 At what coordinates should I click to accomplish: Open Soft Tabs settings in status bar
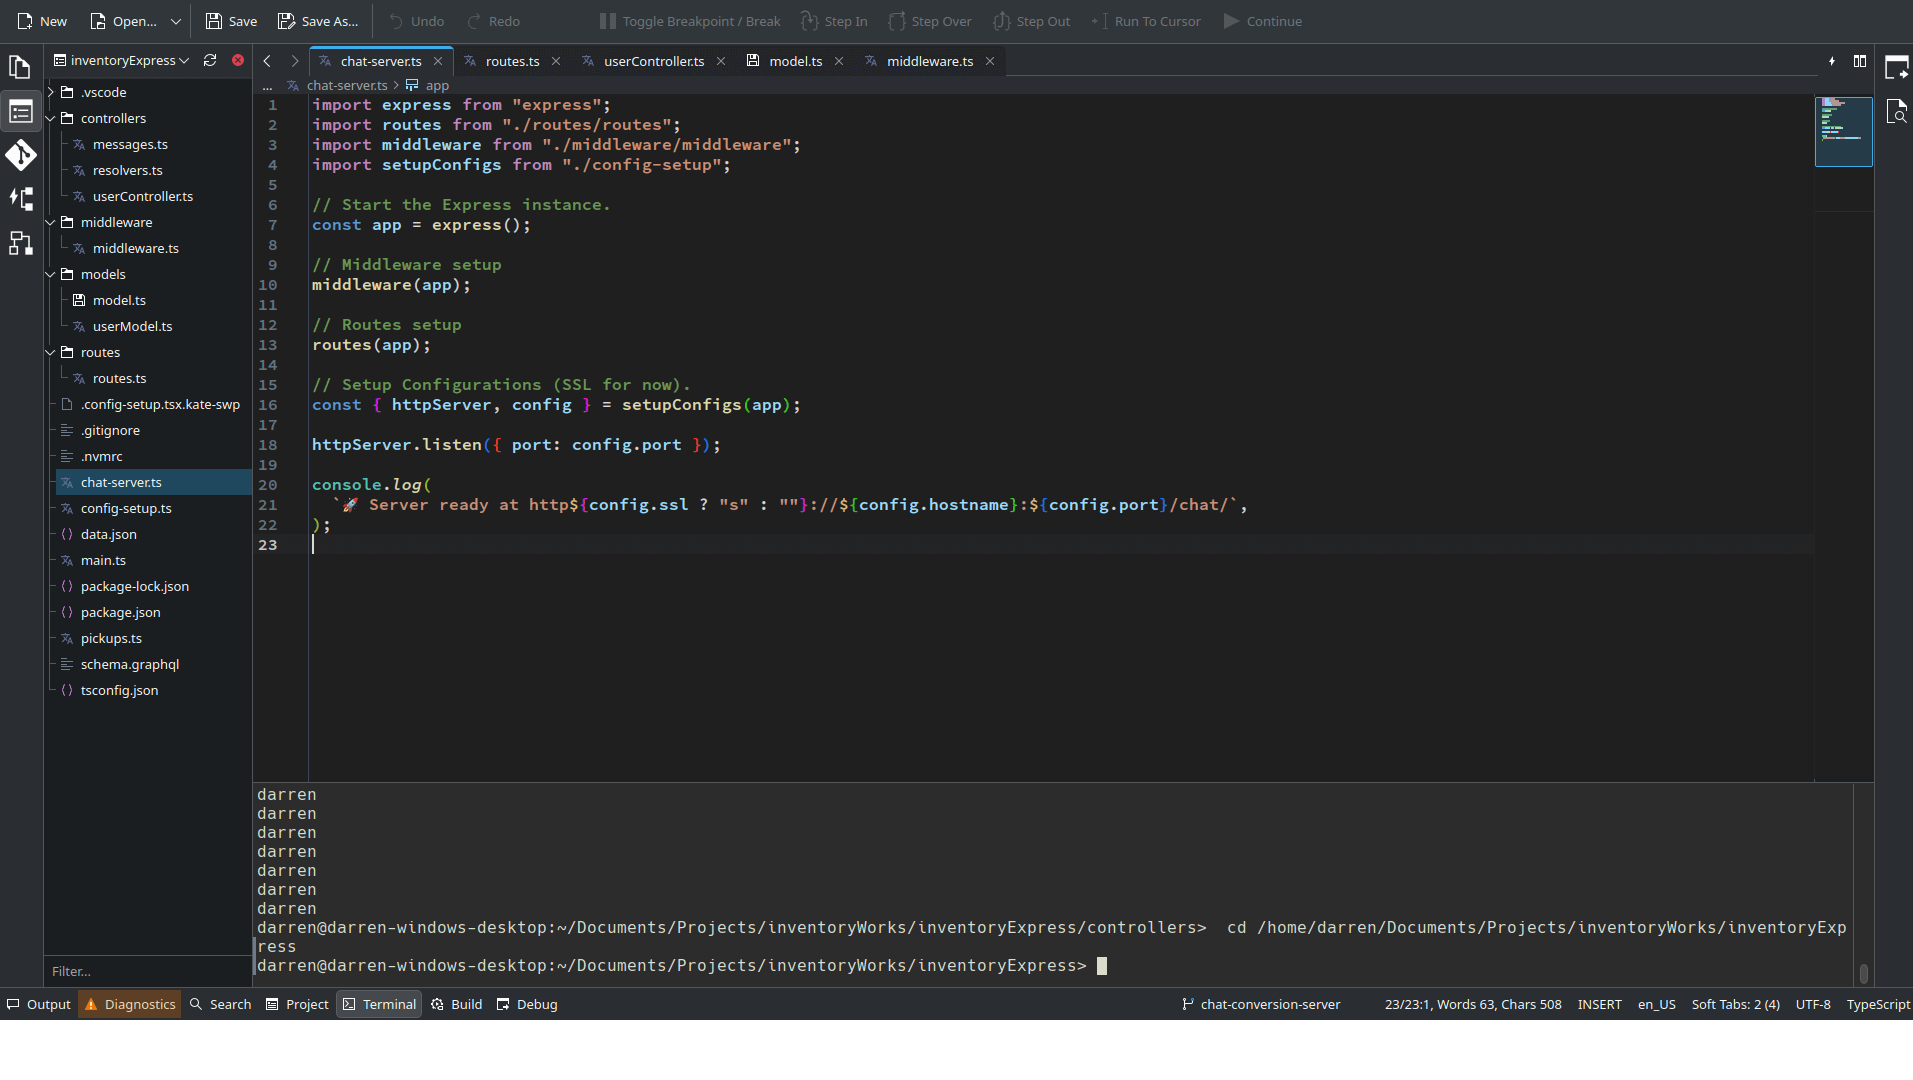pos(1735,1004)
